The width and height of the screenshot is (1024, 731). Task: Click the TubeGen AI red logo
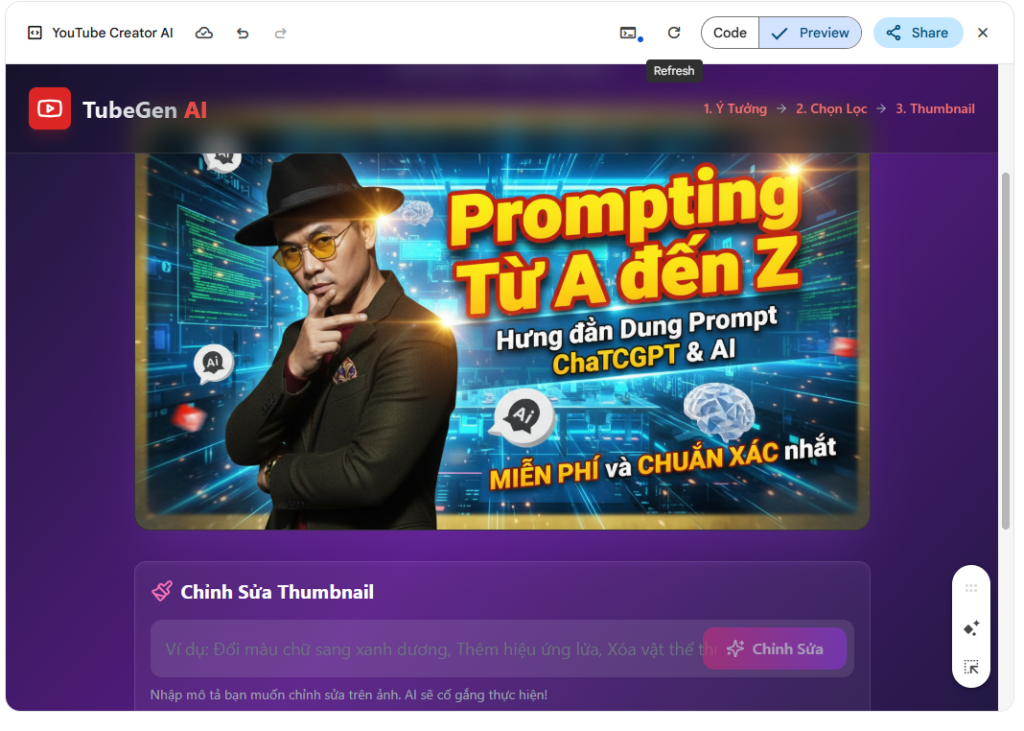[x=50, y=108]
